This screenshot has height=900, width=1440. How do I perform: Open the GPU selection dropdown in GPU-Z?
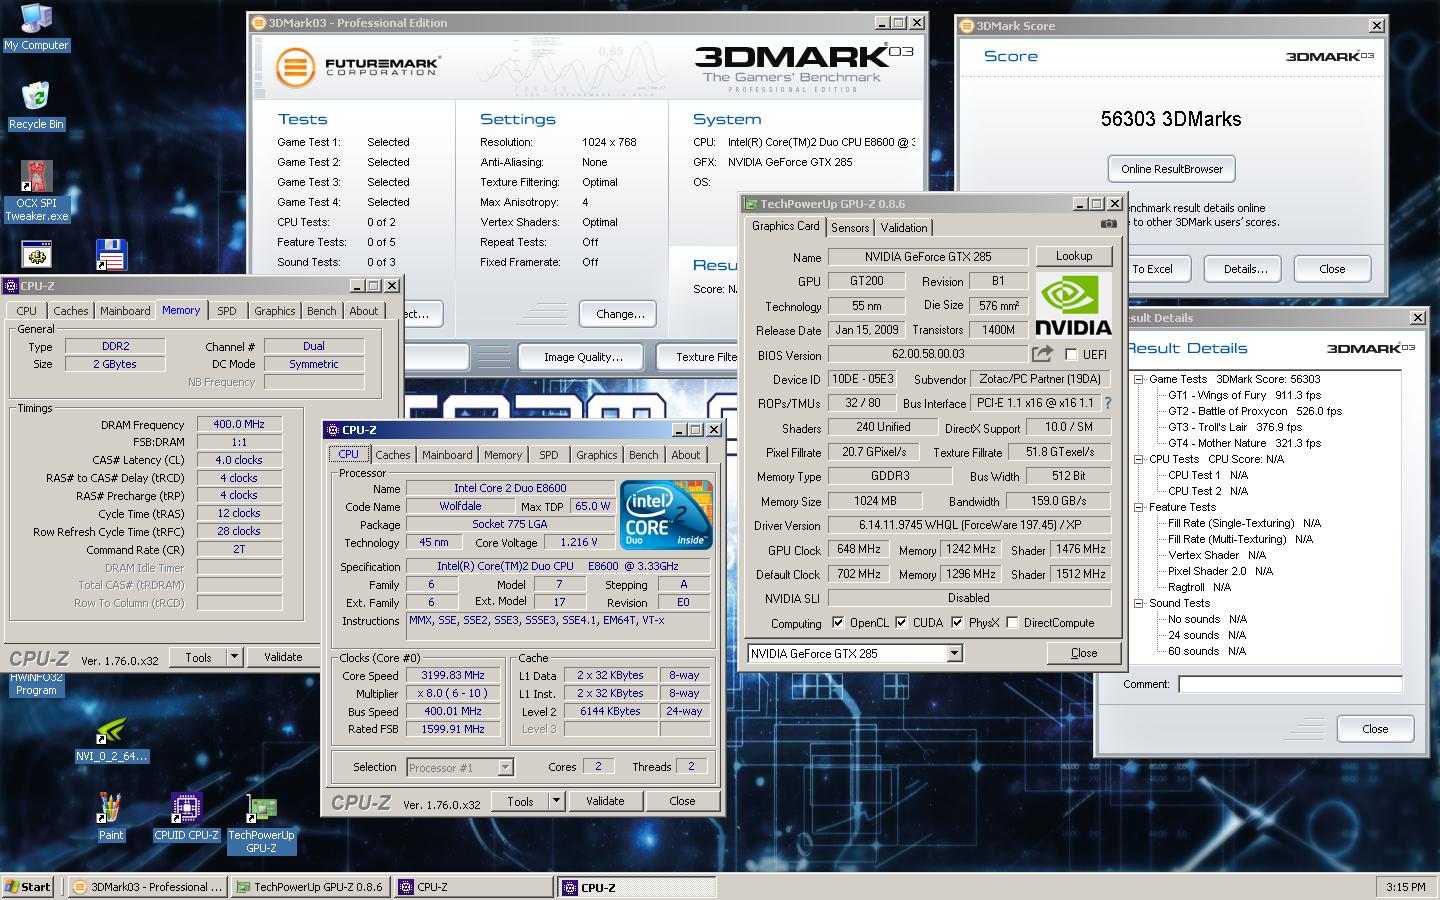(x=954, y=653)
